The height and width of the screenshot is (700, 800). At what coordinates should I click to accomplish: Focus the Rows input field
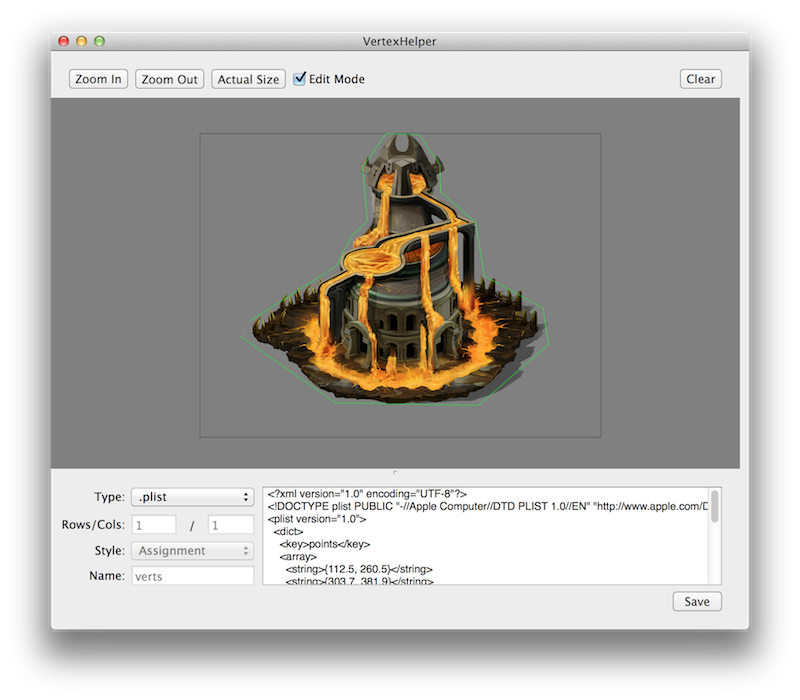(153, 524)
